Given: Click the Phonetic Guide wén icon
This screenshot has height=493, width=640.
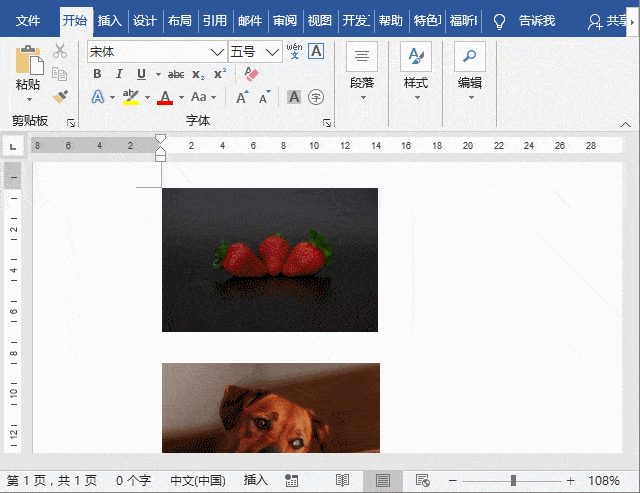Looking at the screenshot, I should click(x=294, y=51).
